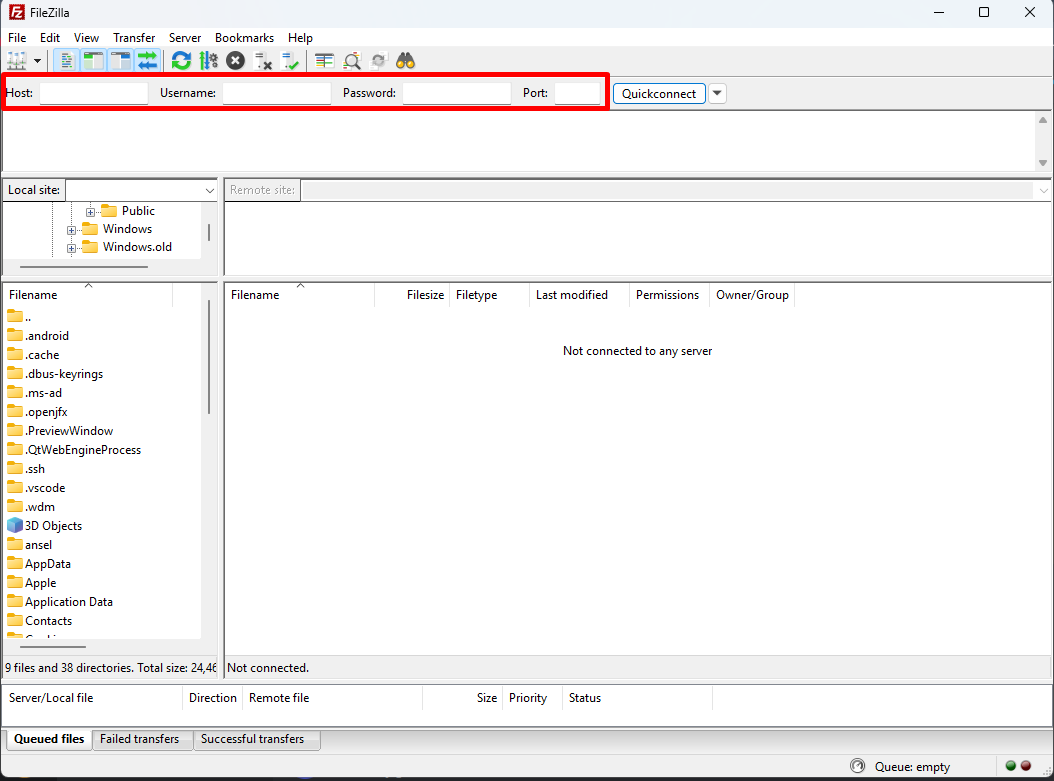Reconnect to the last used server
This screenshot has height=781, width=1054.
click(x=291, y=60)
